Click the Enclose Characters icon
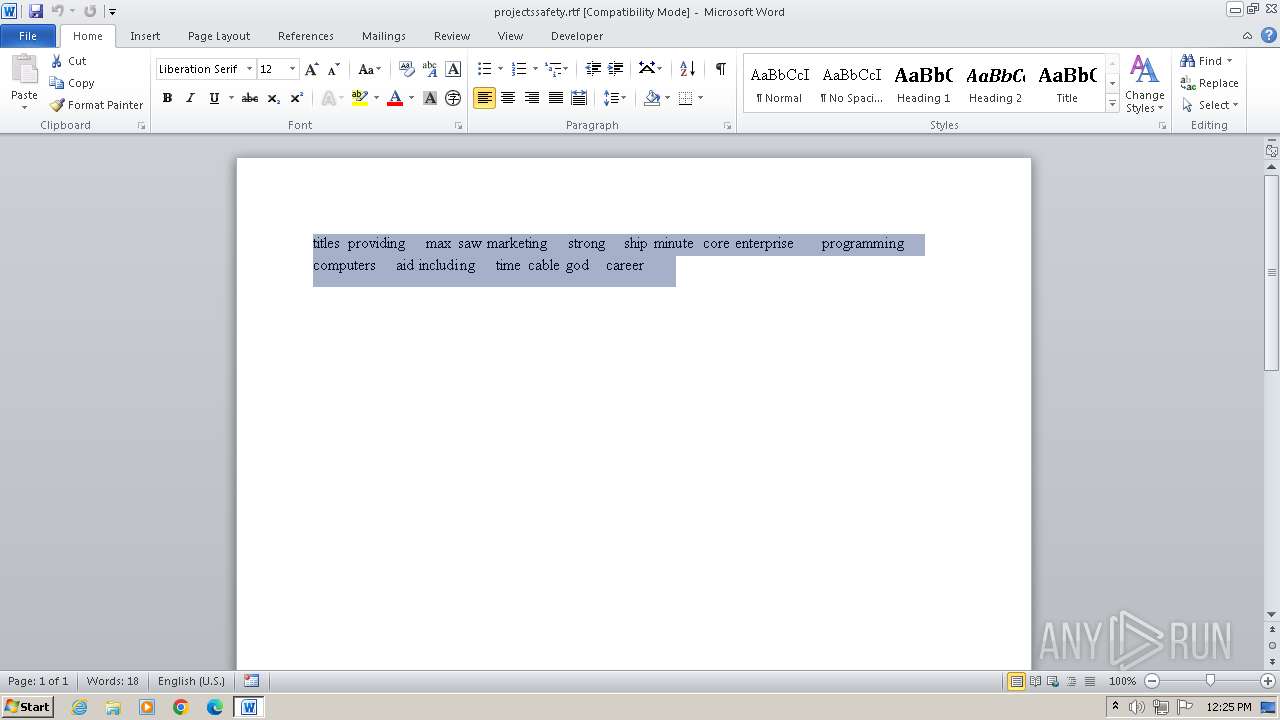This screenshot has height=720, width=1280. tap(453, 98)
